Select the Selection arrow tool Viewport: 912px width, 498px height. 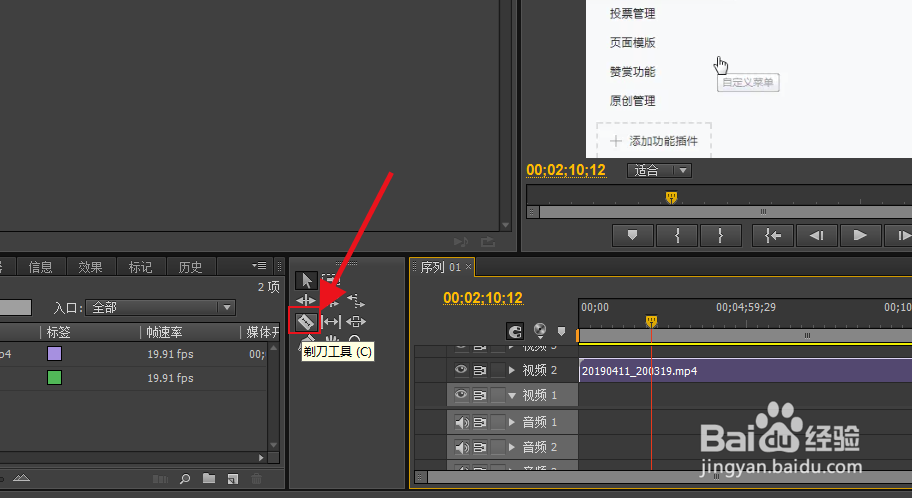(306, 280)
